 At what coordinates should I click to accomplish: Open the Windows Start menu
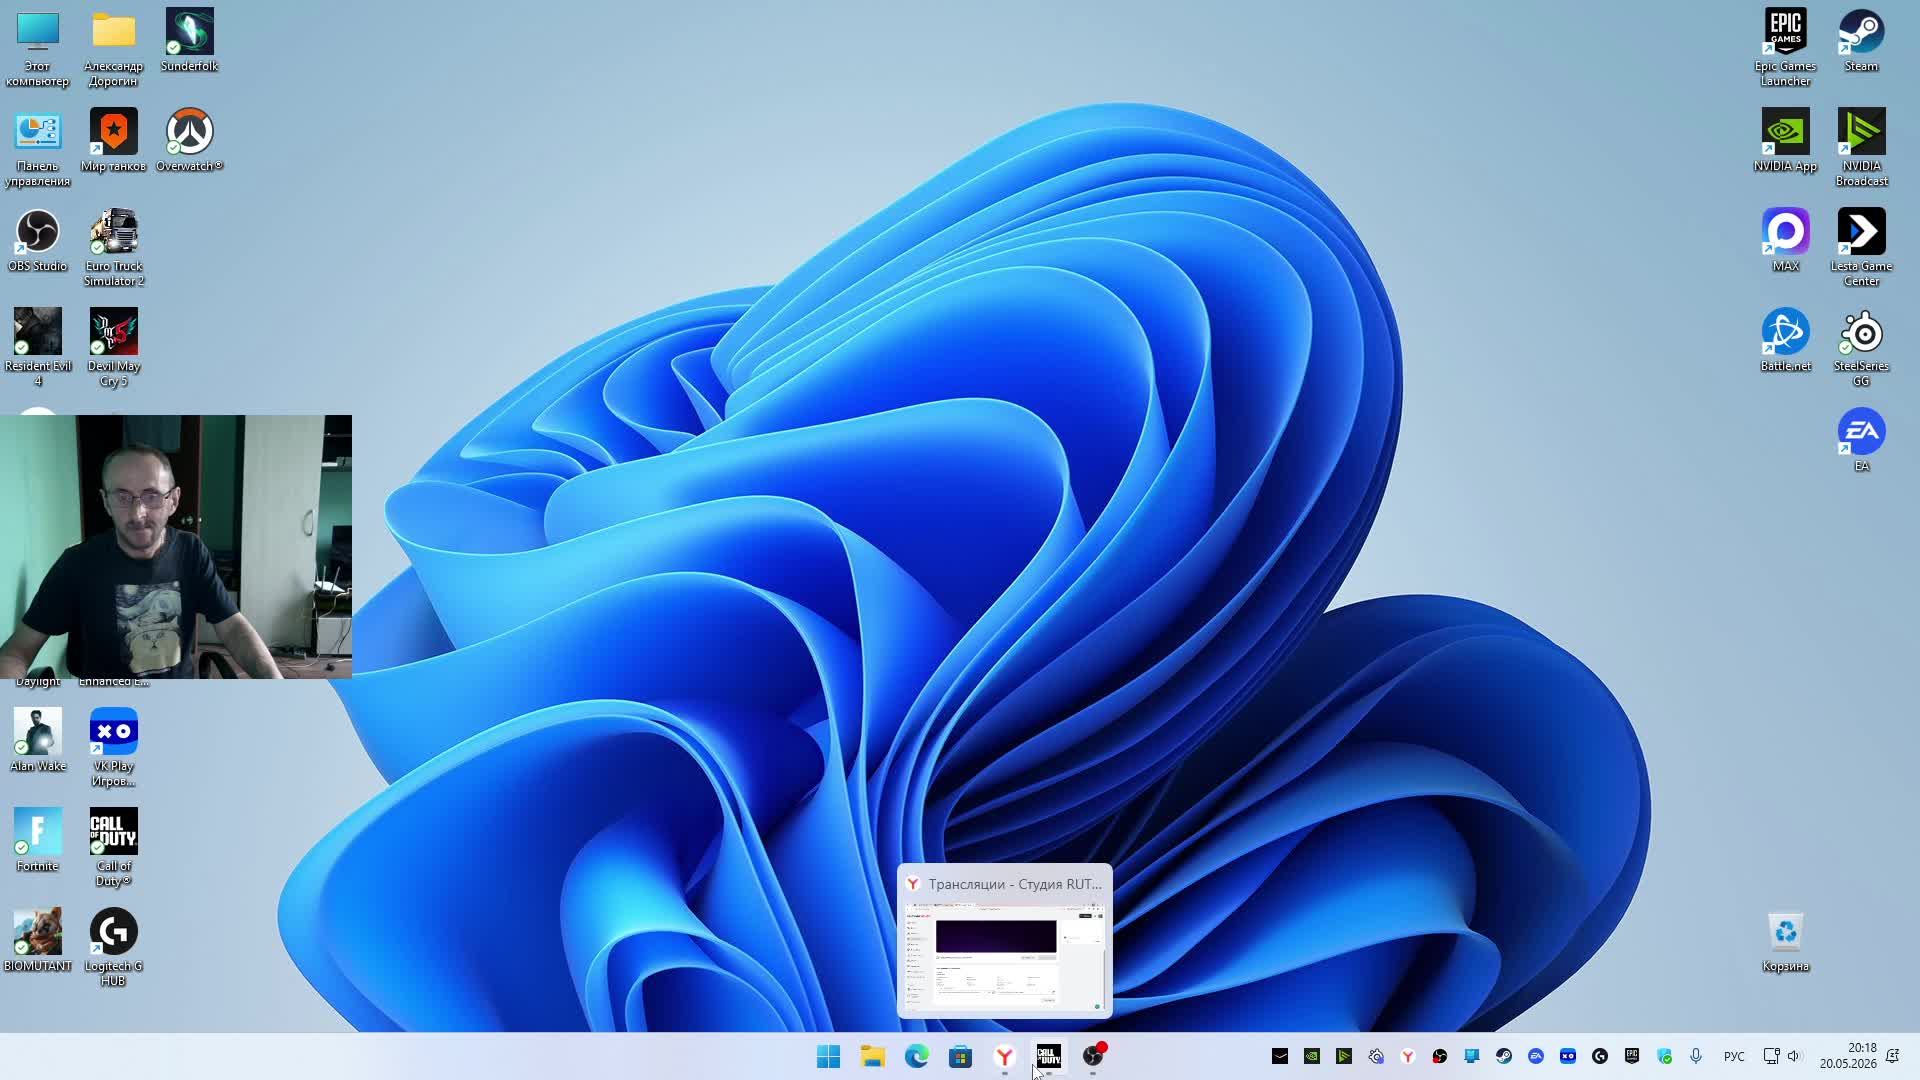(828, 1056)
